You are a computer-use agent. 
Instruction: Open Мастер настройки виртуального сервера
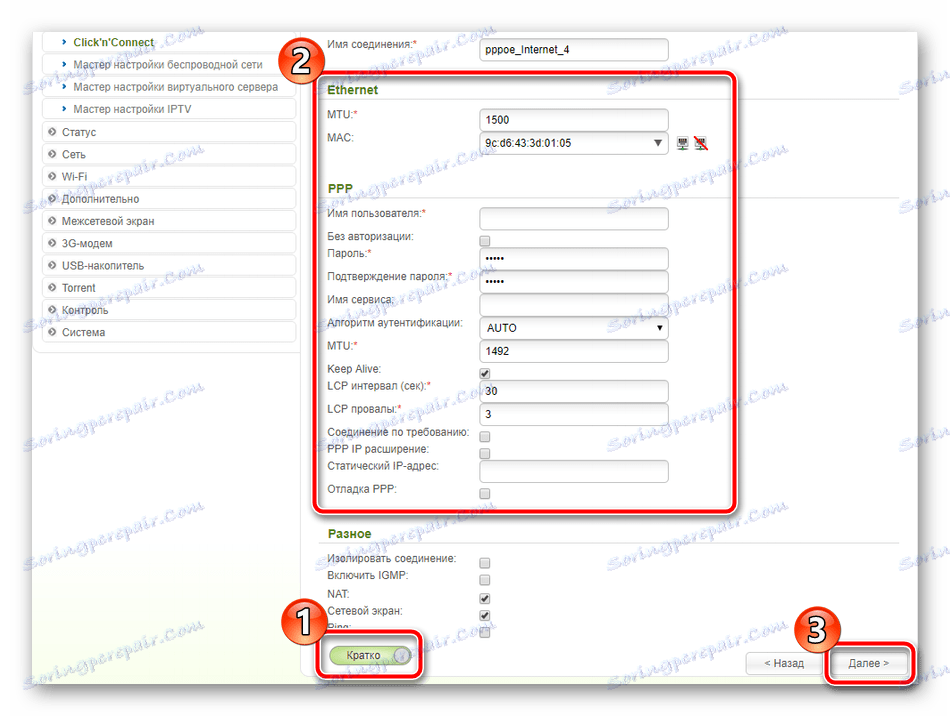[x=175, y=87]
